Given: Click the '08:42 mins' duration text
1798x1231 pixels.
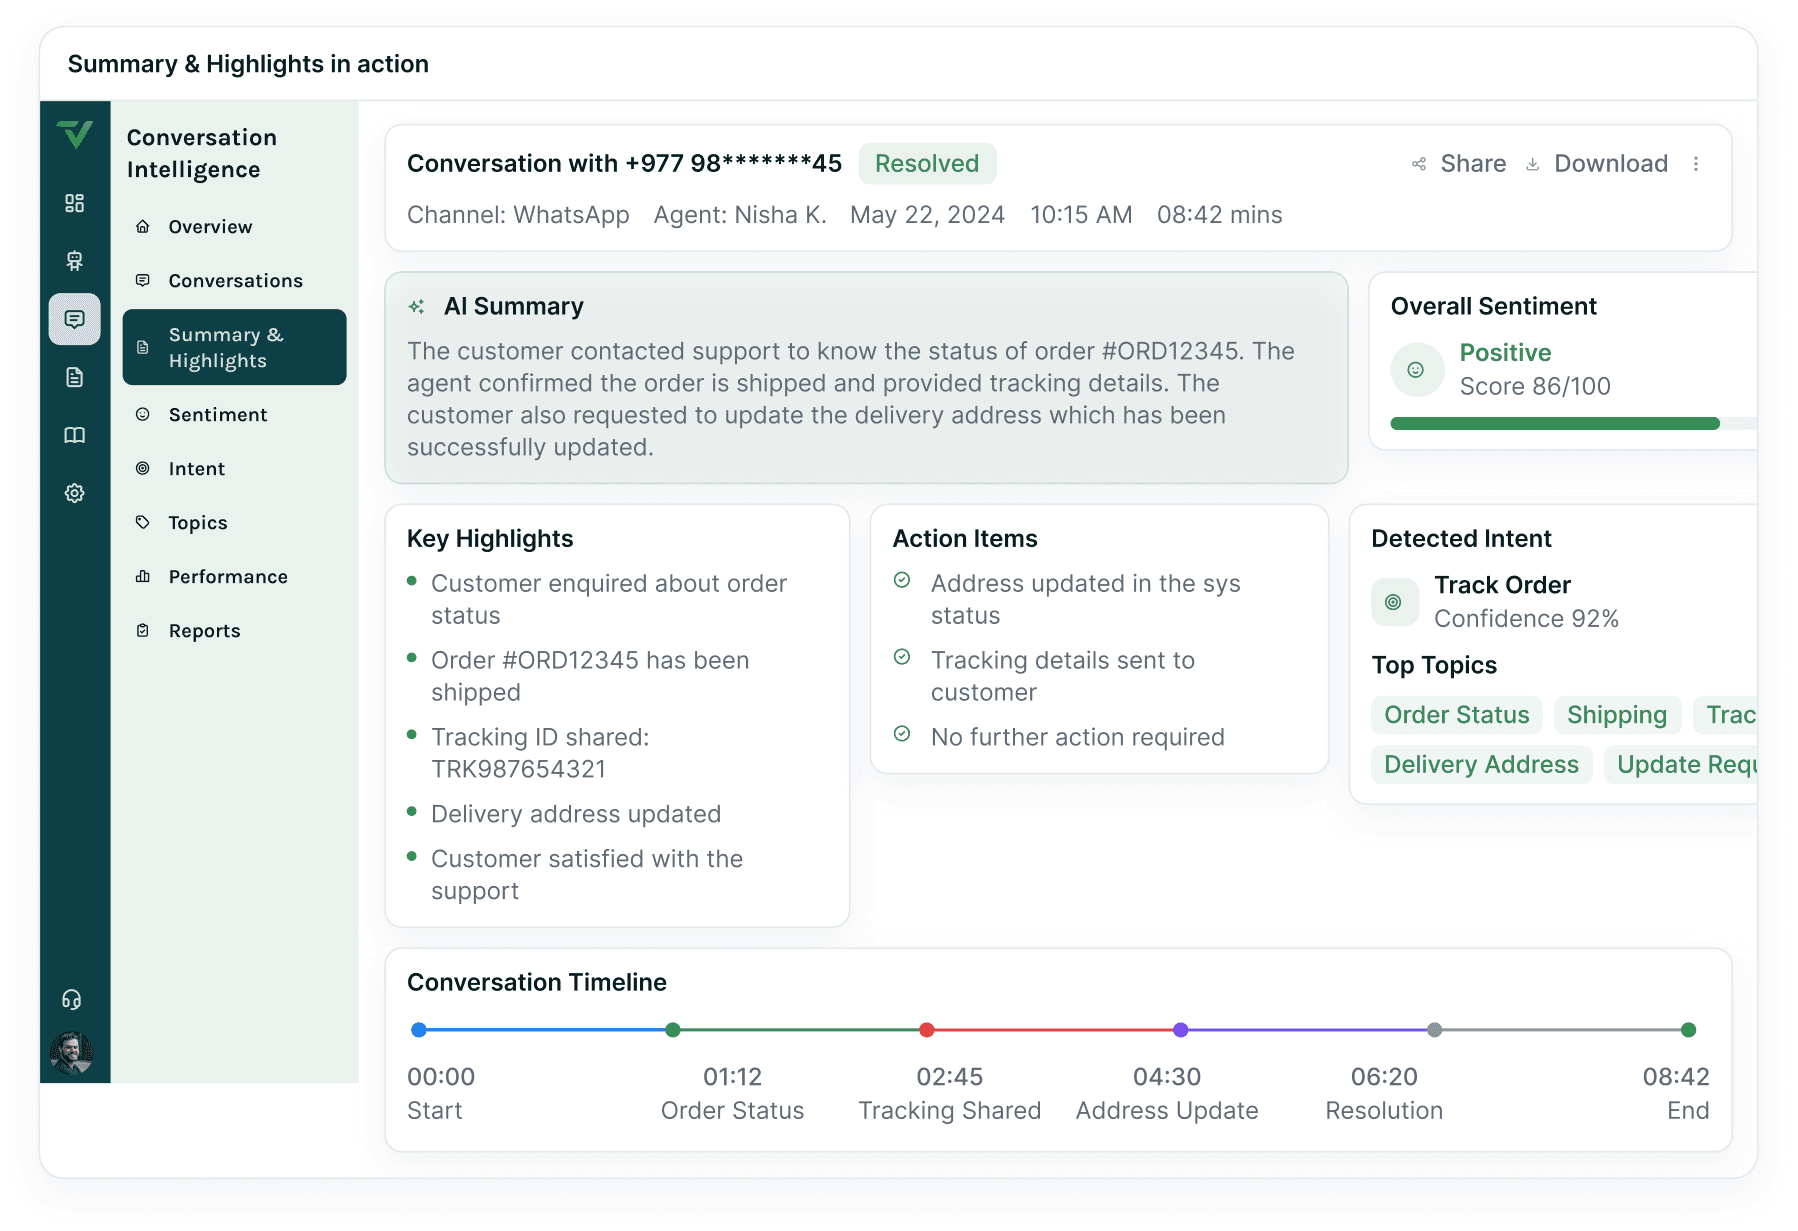Looking at the screenshot, I should pyautogui.click(x=1219, y=215).
